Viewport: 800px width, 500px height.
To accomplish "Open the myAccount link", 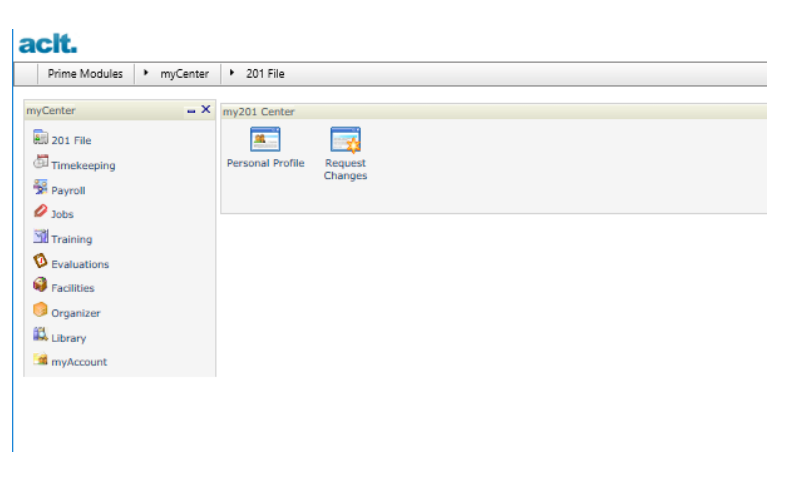I will click(79, 362).
